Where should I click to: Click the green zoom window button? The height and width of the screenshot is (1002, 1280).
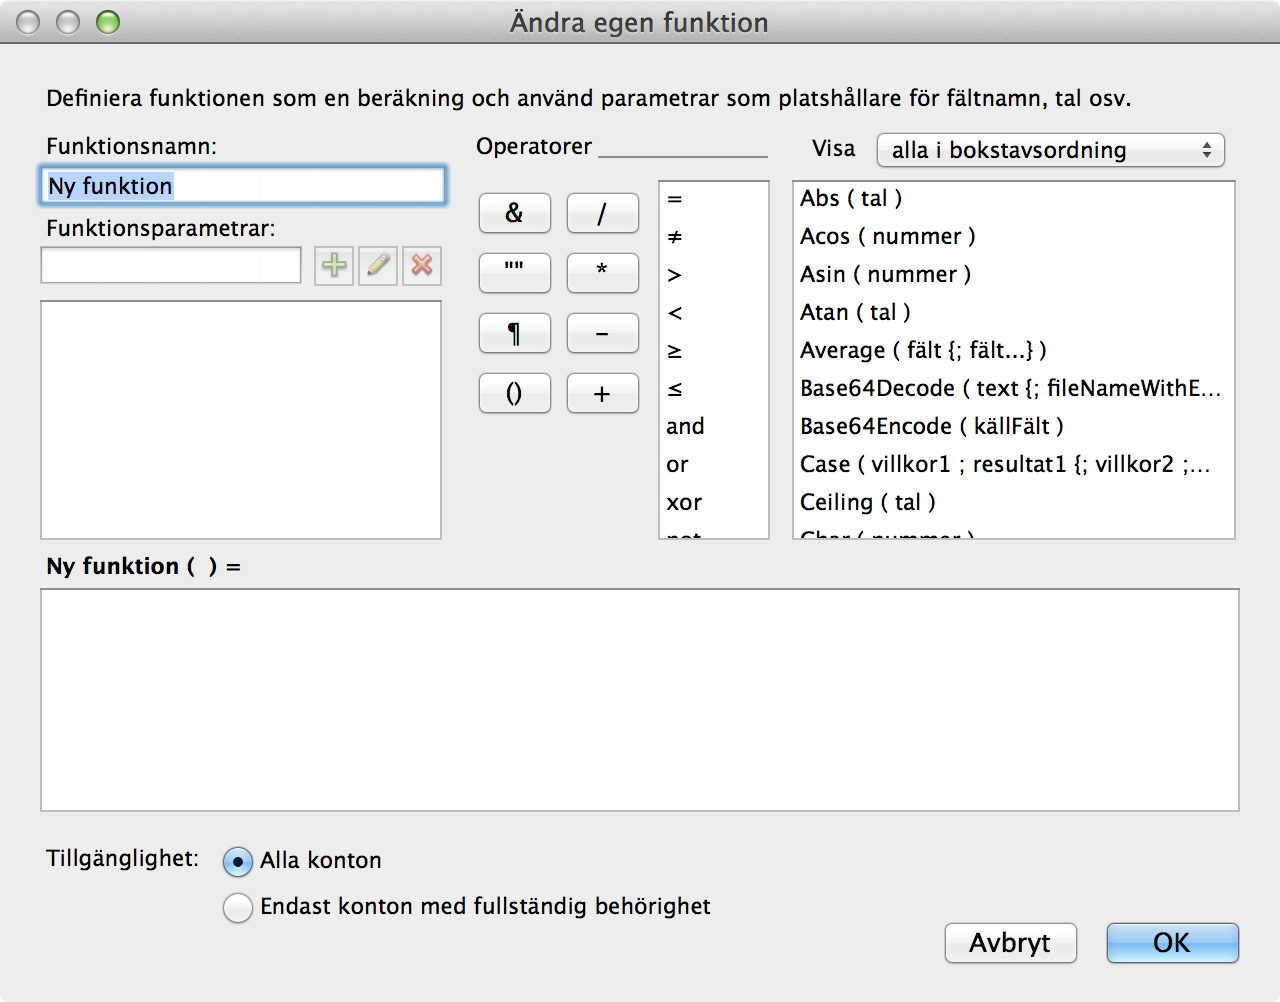(x=108, y=22)
